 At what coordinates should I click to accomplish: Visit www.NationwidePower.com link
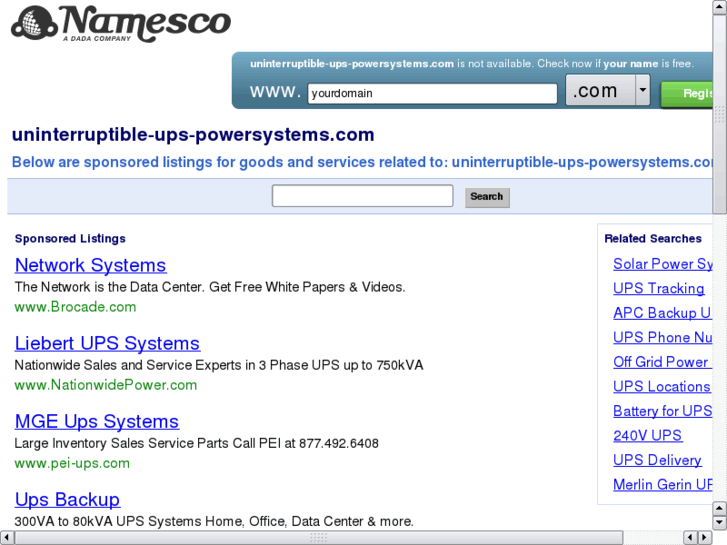pos(106,385)
